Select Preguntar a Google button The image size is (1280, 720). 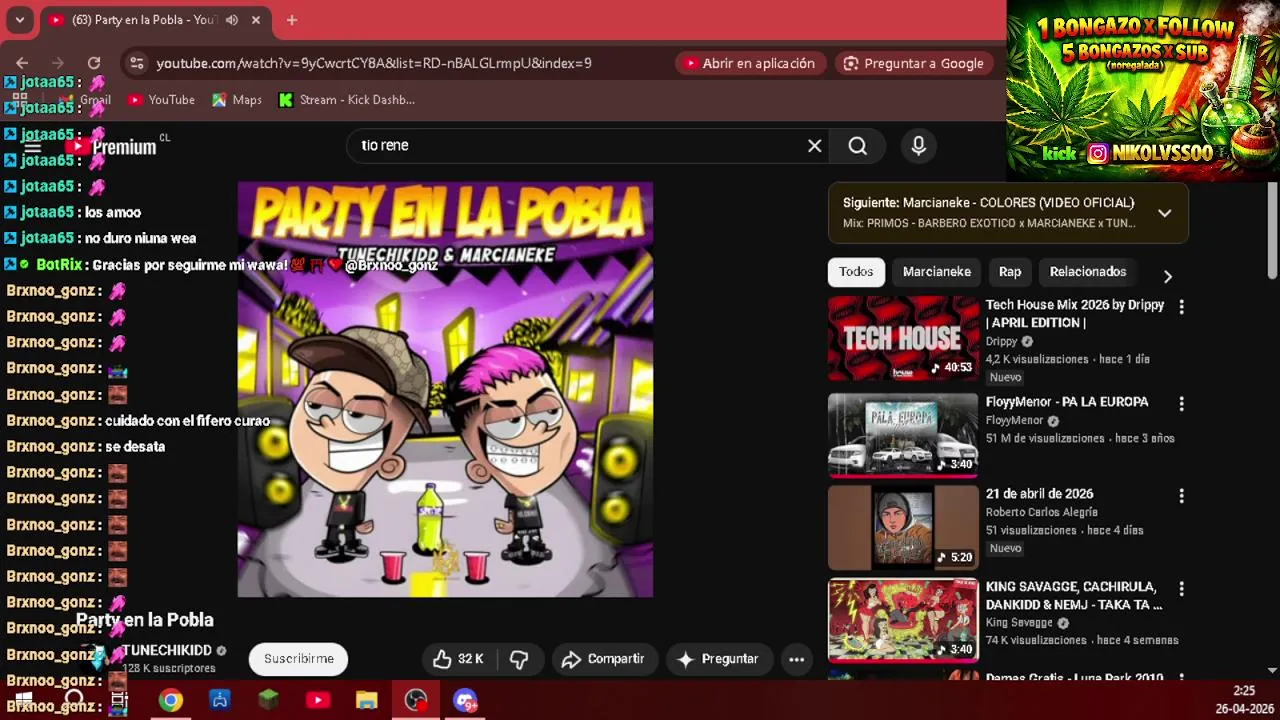click(x=915, y=63)
